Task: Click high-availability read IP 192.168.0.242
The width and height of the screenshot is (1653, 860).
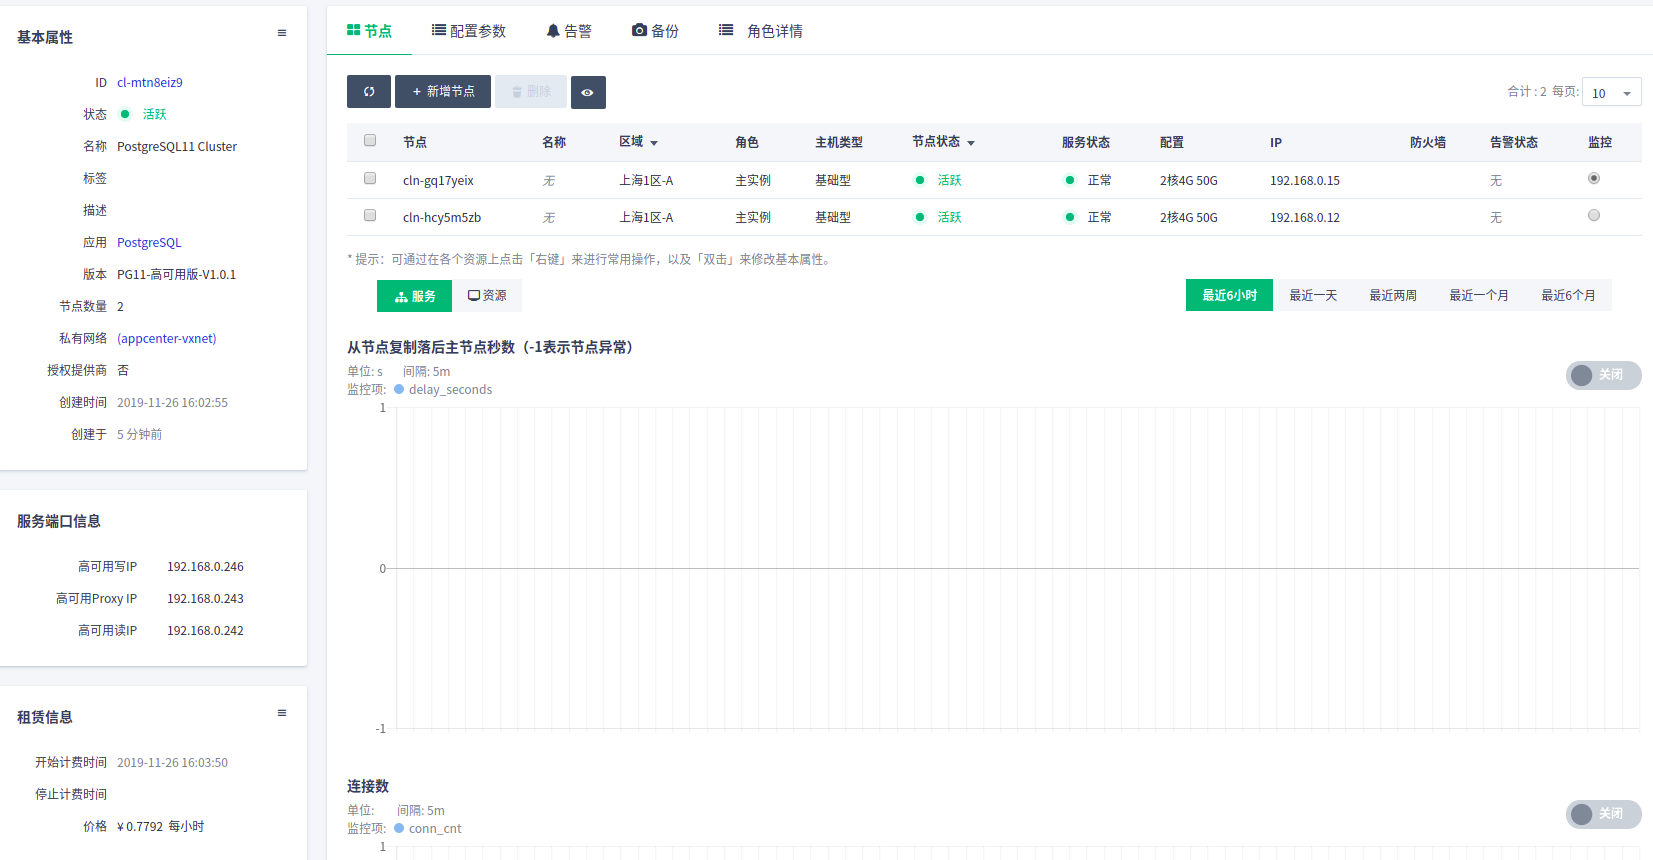Action: [x=205, y=631]
